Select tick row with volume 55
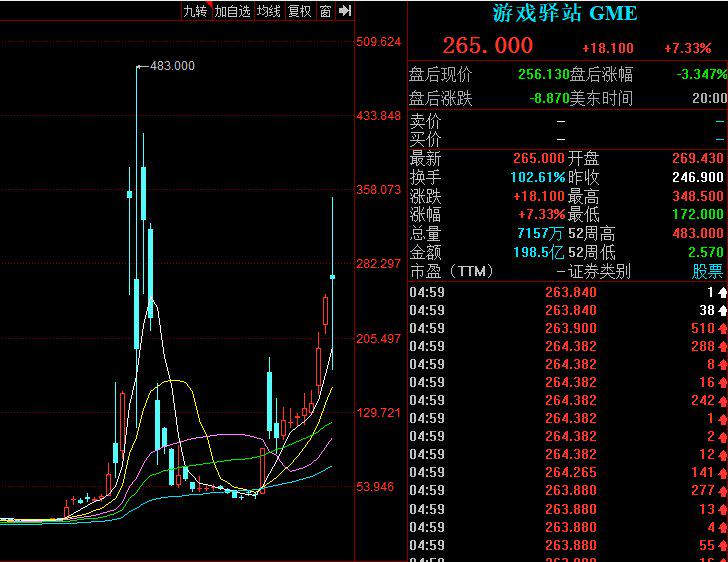Image resolution: width=728 pixels, height=562 pixels. (568, 545)
